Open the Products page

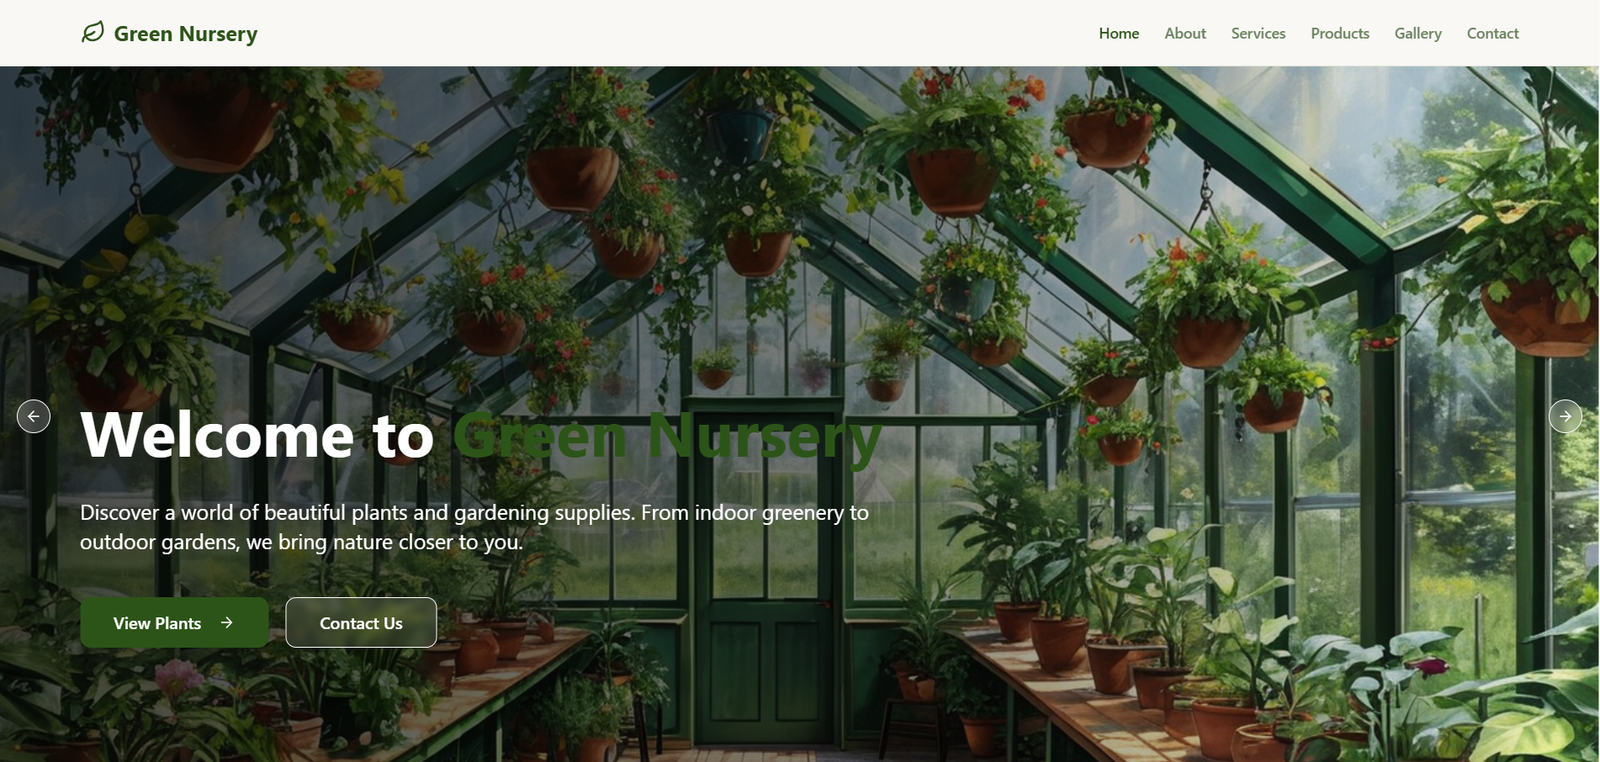[x=1340, y=33]
